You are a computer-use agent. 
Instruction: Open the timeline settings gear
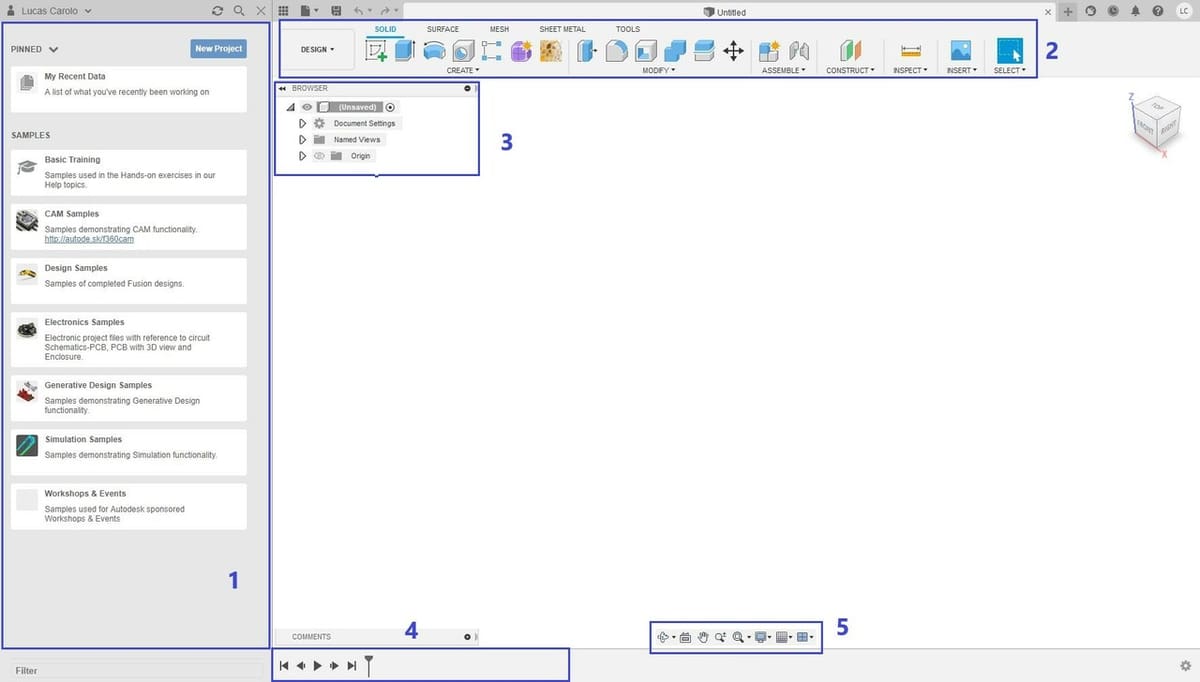(1185, 665)
